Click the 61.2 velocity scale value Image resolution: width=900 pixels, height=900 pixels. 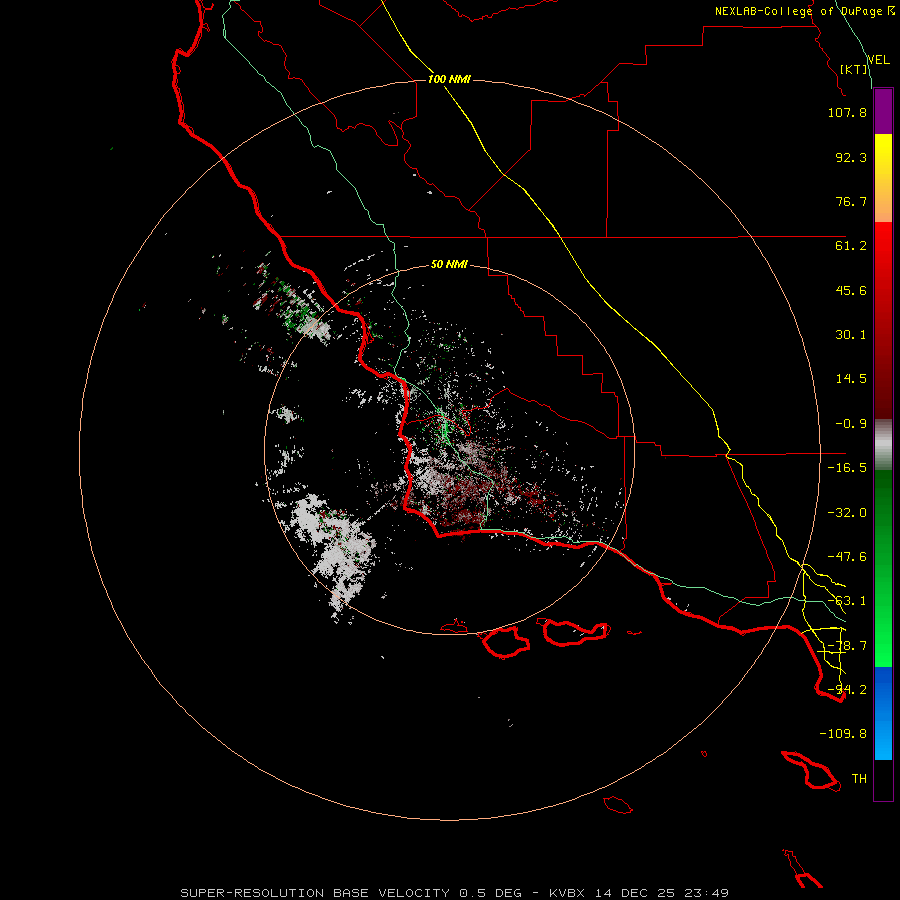[851, 246]
